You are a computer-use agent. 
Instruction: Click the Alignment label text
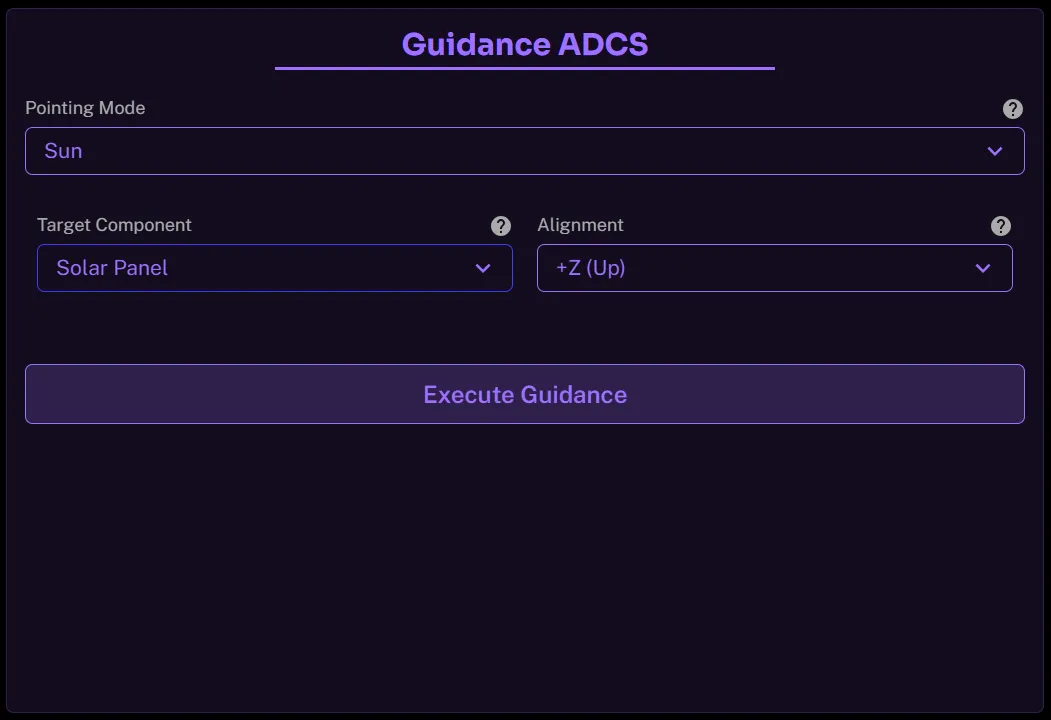coord(580,225)
